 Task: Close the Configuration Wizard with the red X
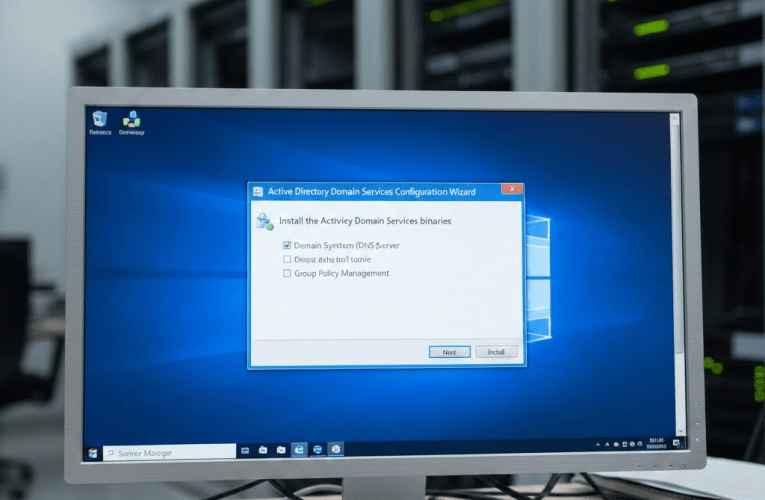[x=512, y=189]
